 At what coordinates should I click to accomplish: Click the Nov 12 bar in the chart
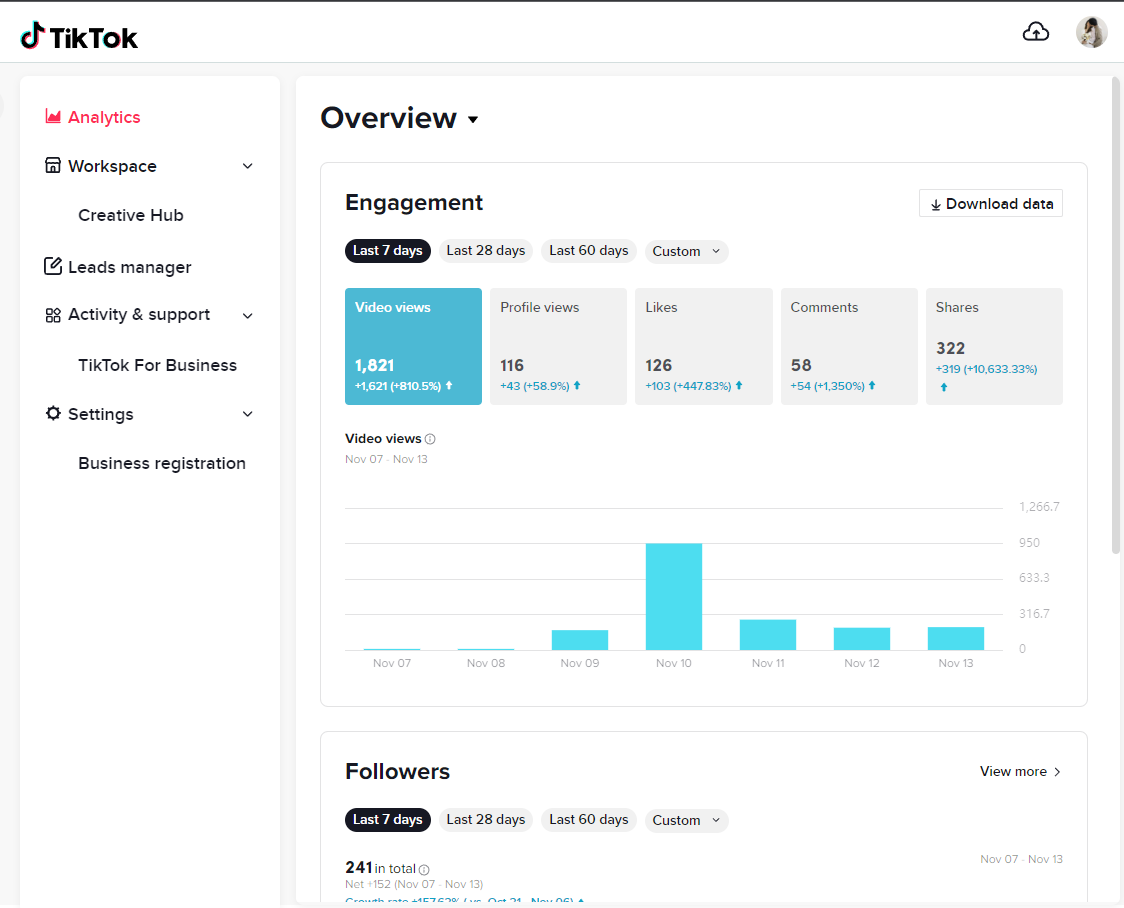point(862,639)
